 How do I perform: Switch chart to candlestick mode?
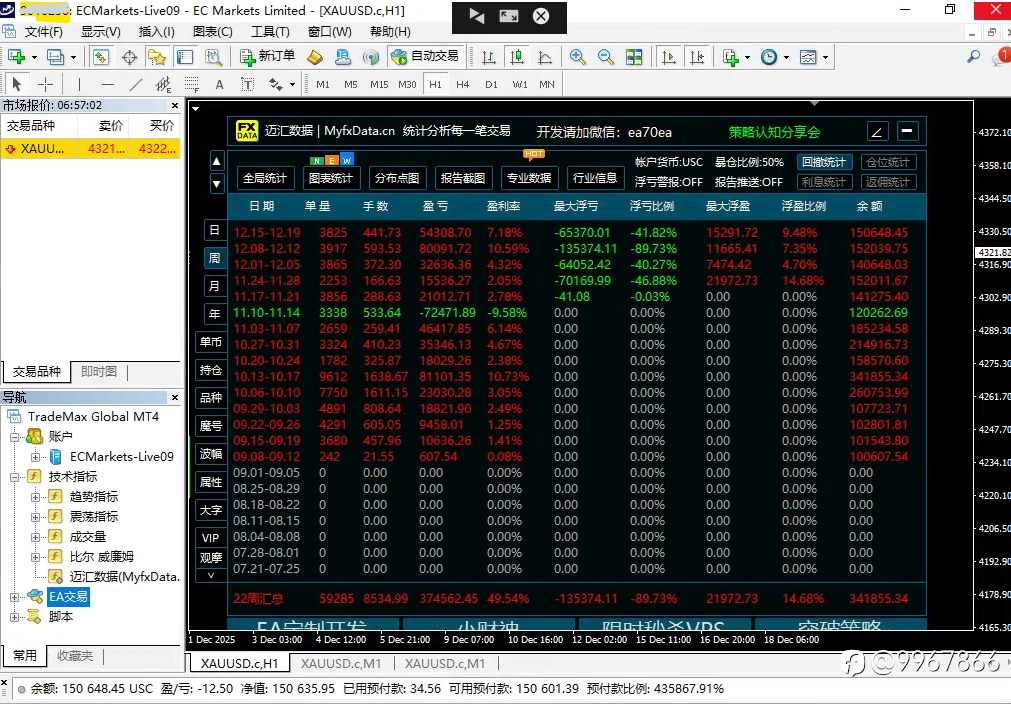coord(516,57)
